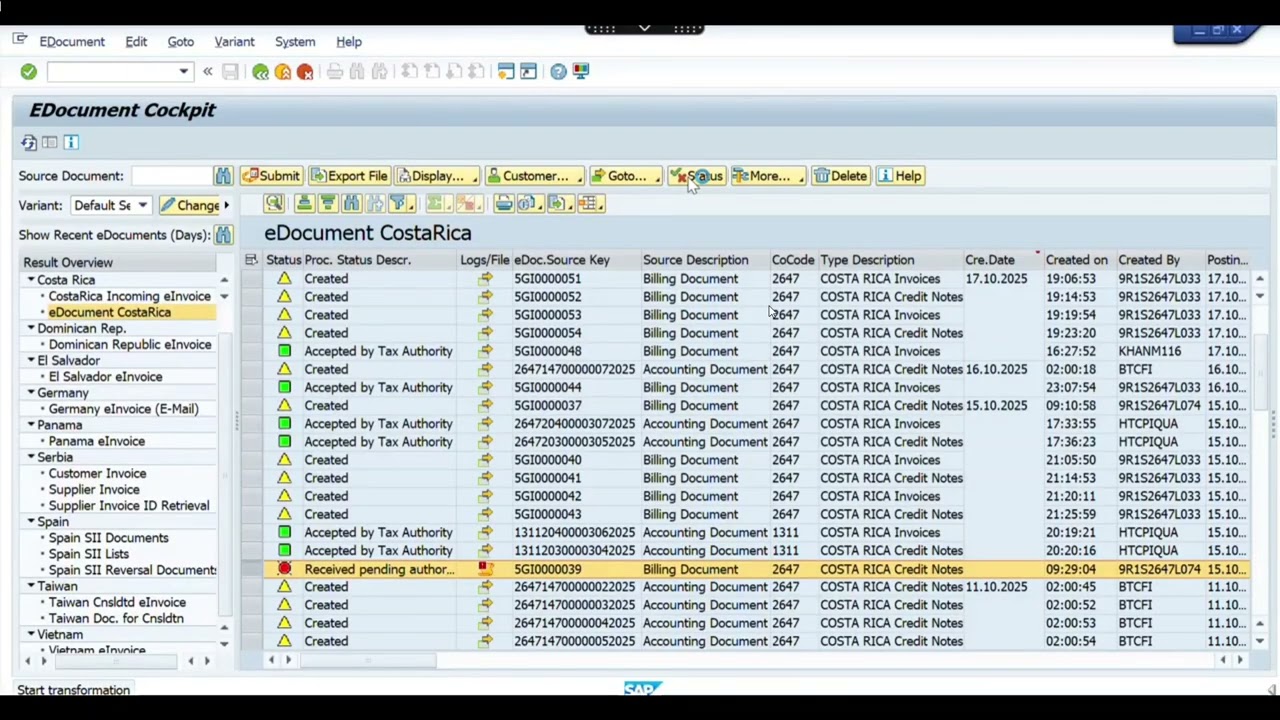Select Dominican Republic eInvoice tree item

coord(130,345)
